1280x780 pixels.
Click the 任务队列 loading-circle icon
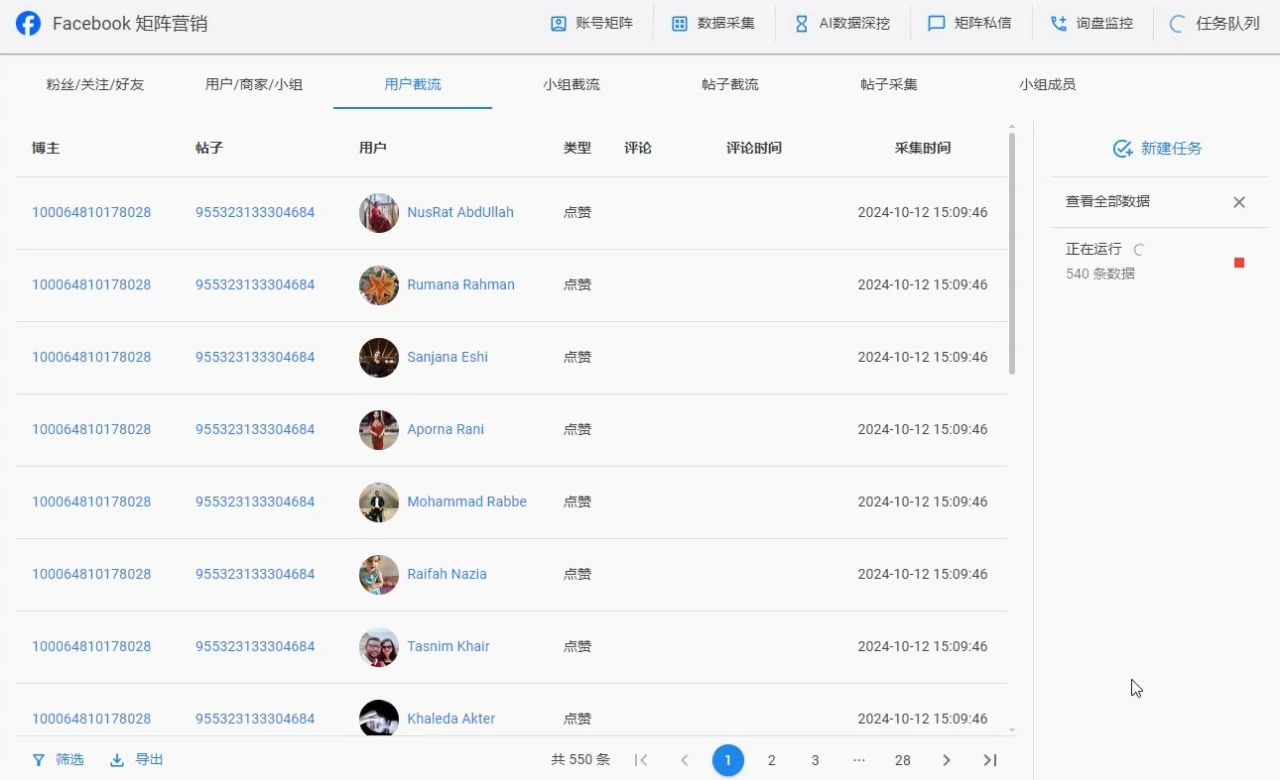pyautogui.click(x=1176, y=22)
